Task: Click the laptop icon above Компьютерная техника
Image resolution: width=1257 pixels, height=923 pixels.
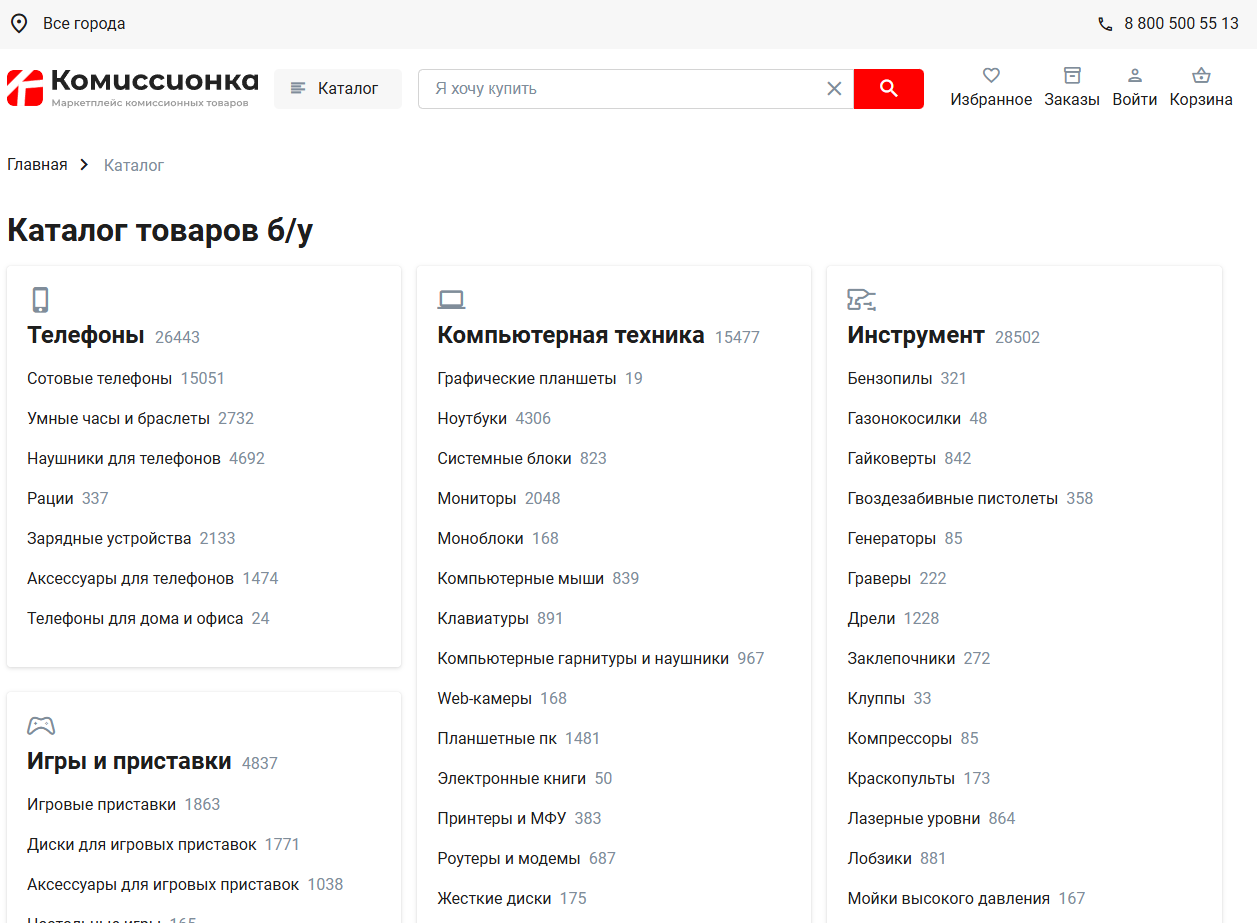Action: click(451, 300)
